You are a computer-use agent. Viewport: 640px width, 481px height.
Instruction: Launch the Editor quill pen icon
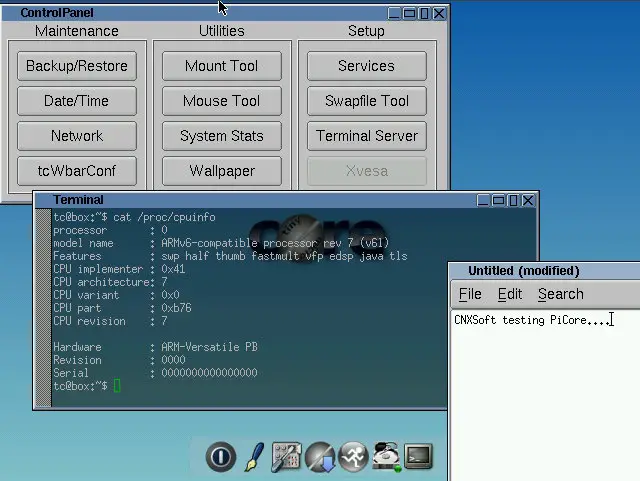click(254, 457)
